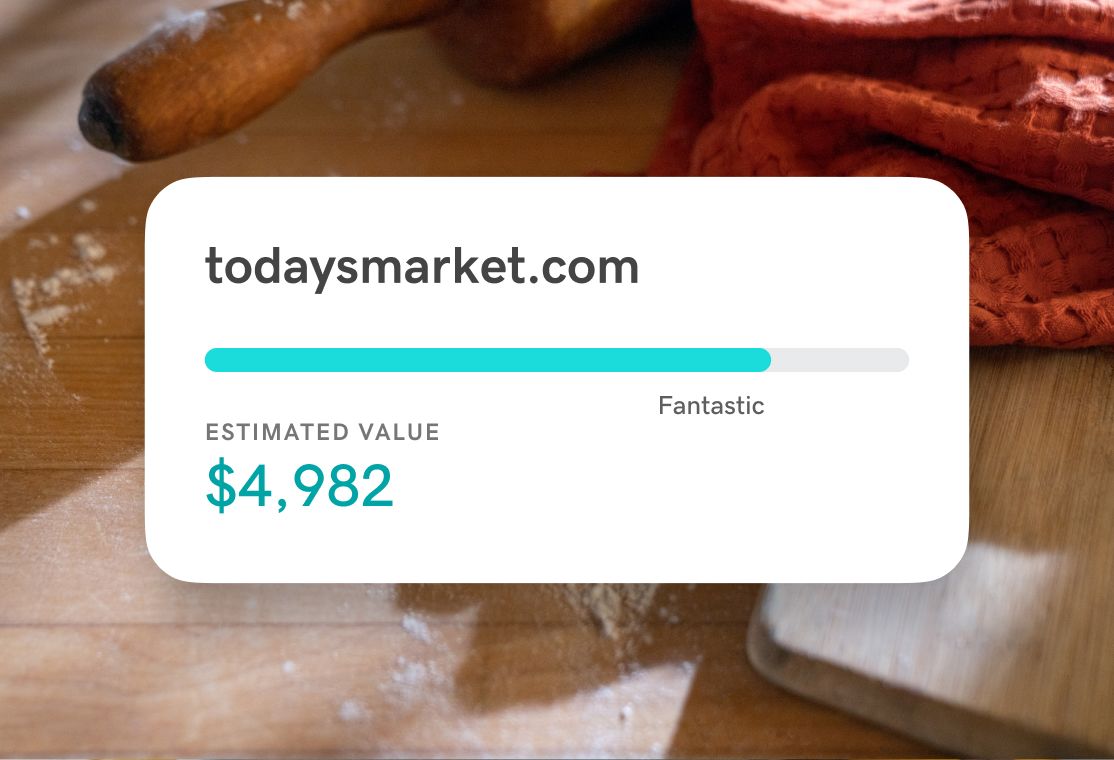Click the $4,982 estimated price

(x=299, y=486)
